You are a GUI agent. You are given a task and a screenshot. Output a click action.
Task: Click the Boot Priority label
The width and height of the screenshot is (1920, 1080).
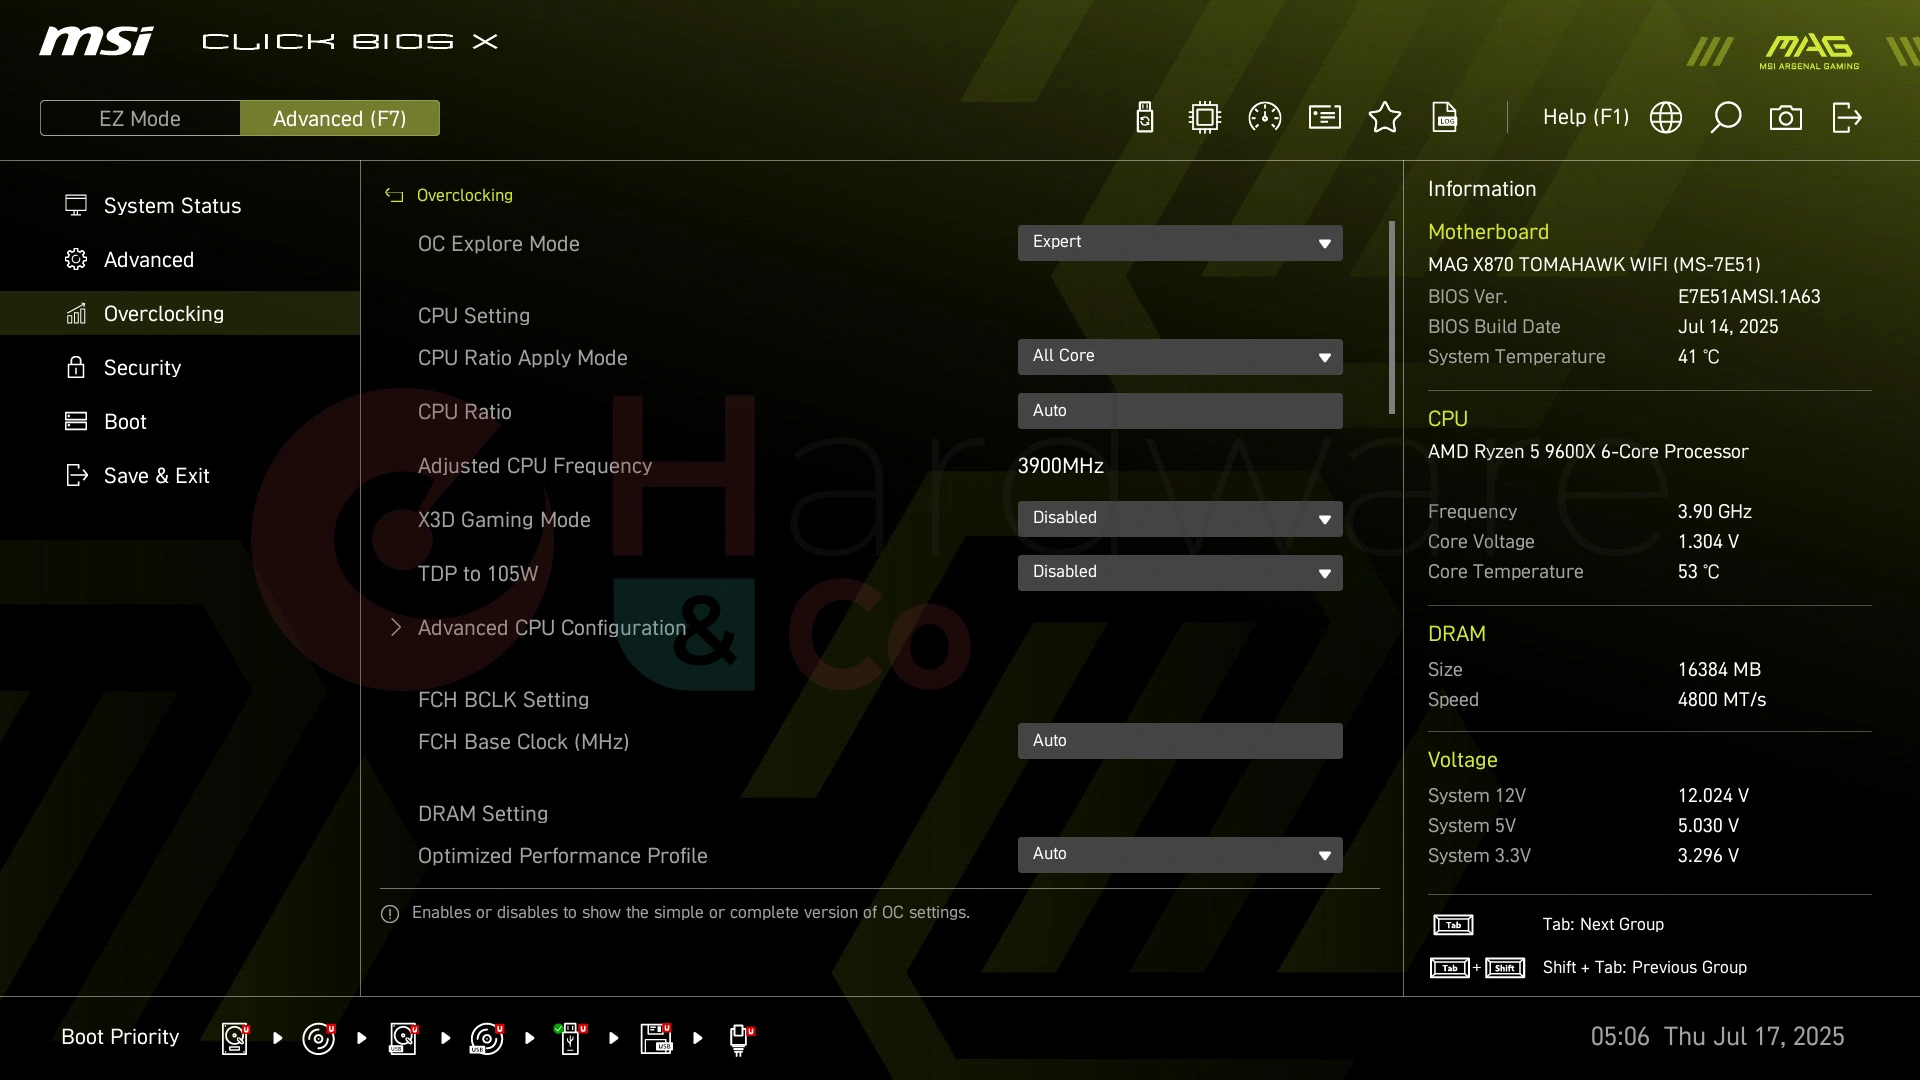(120, 1037)
